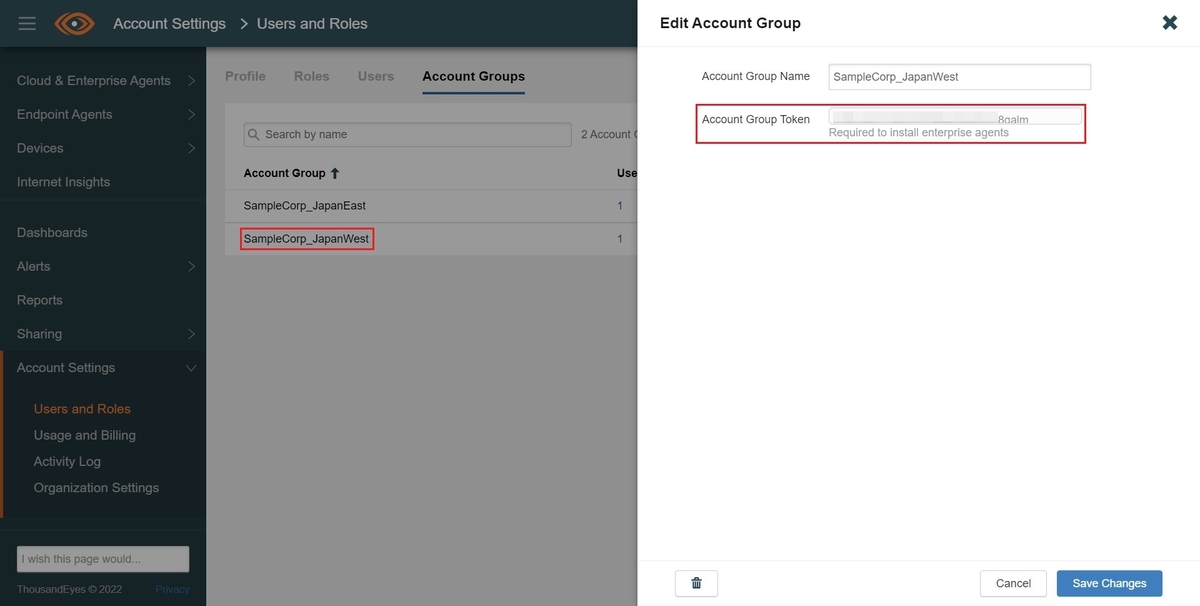The image size is (1200, 606).
Task: Click the Cancel button
Action: coord(1013,583)
